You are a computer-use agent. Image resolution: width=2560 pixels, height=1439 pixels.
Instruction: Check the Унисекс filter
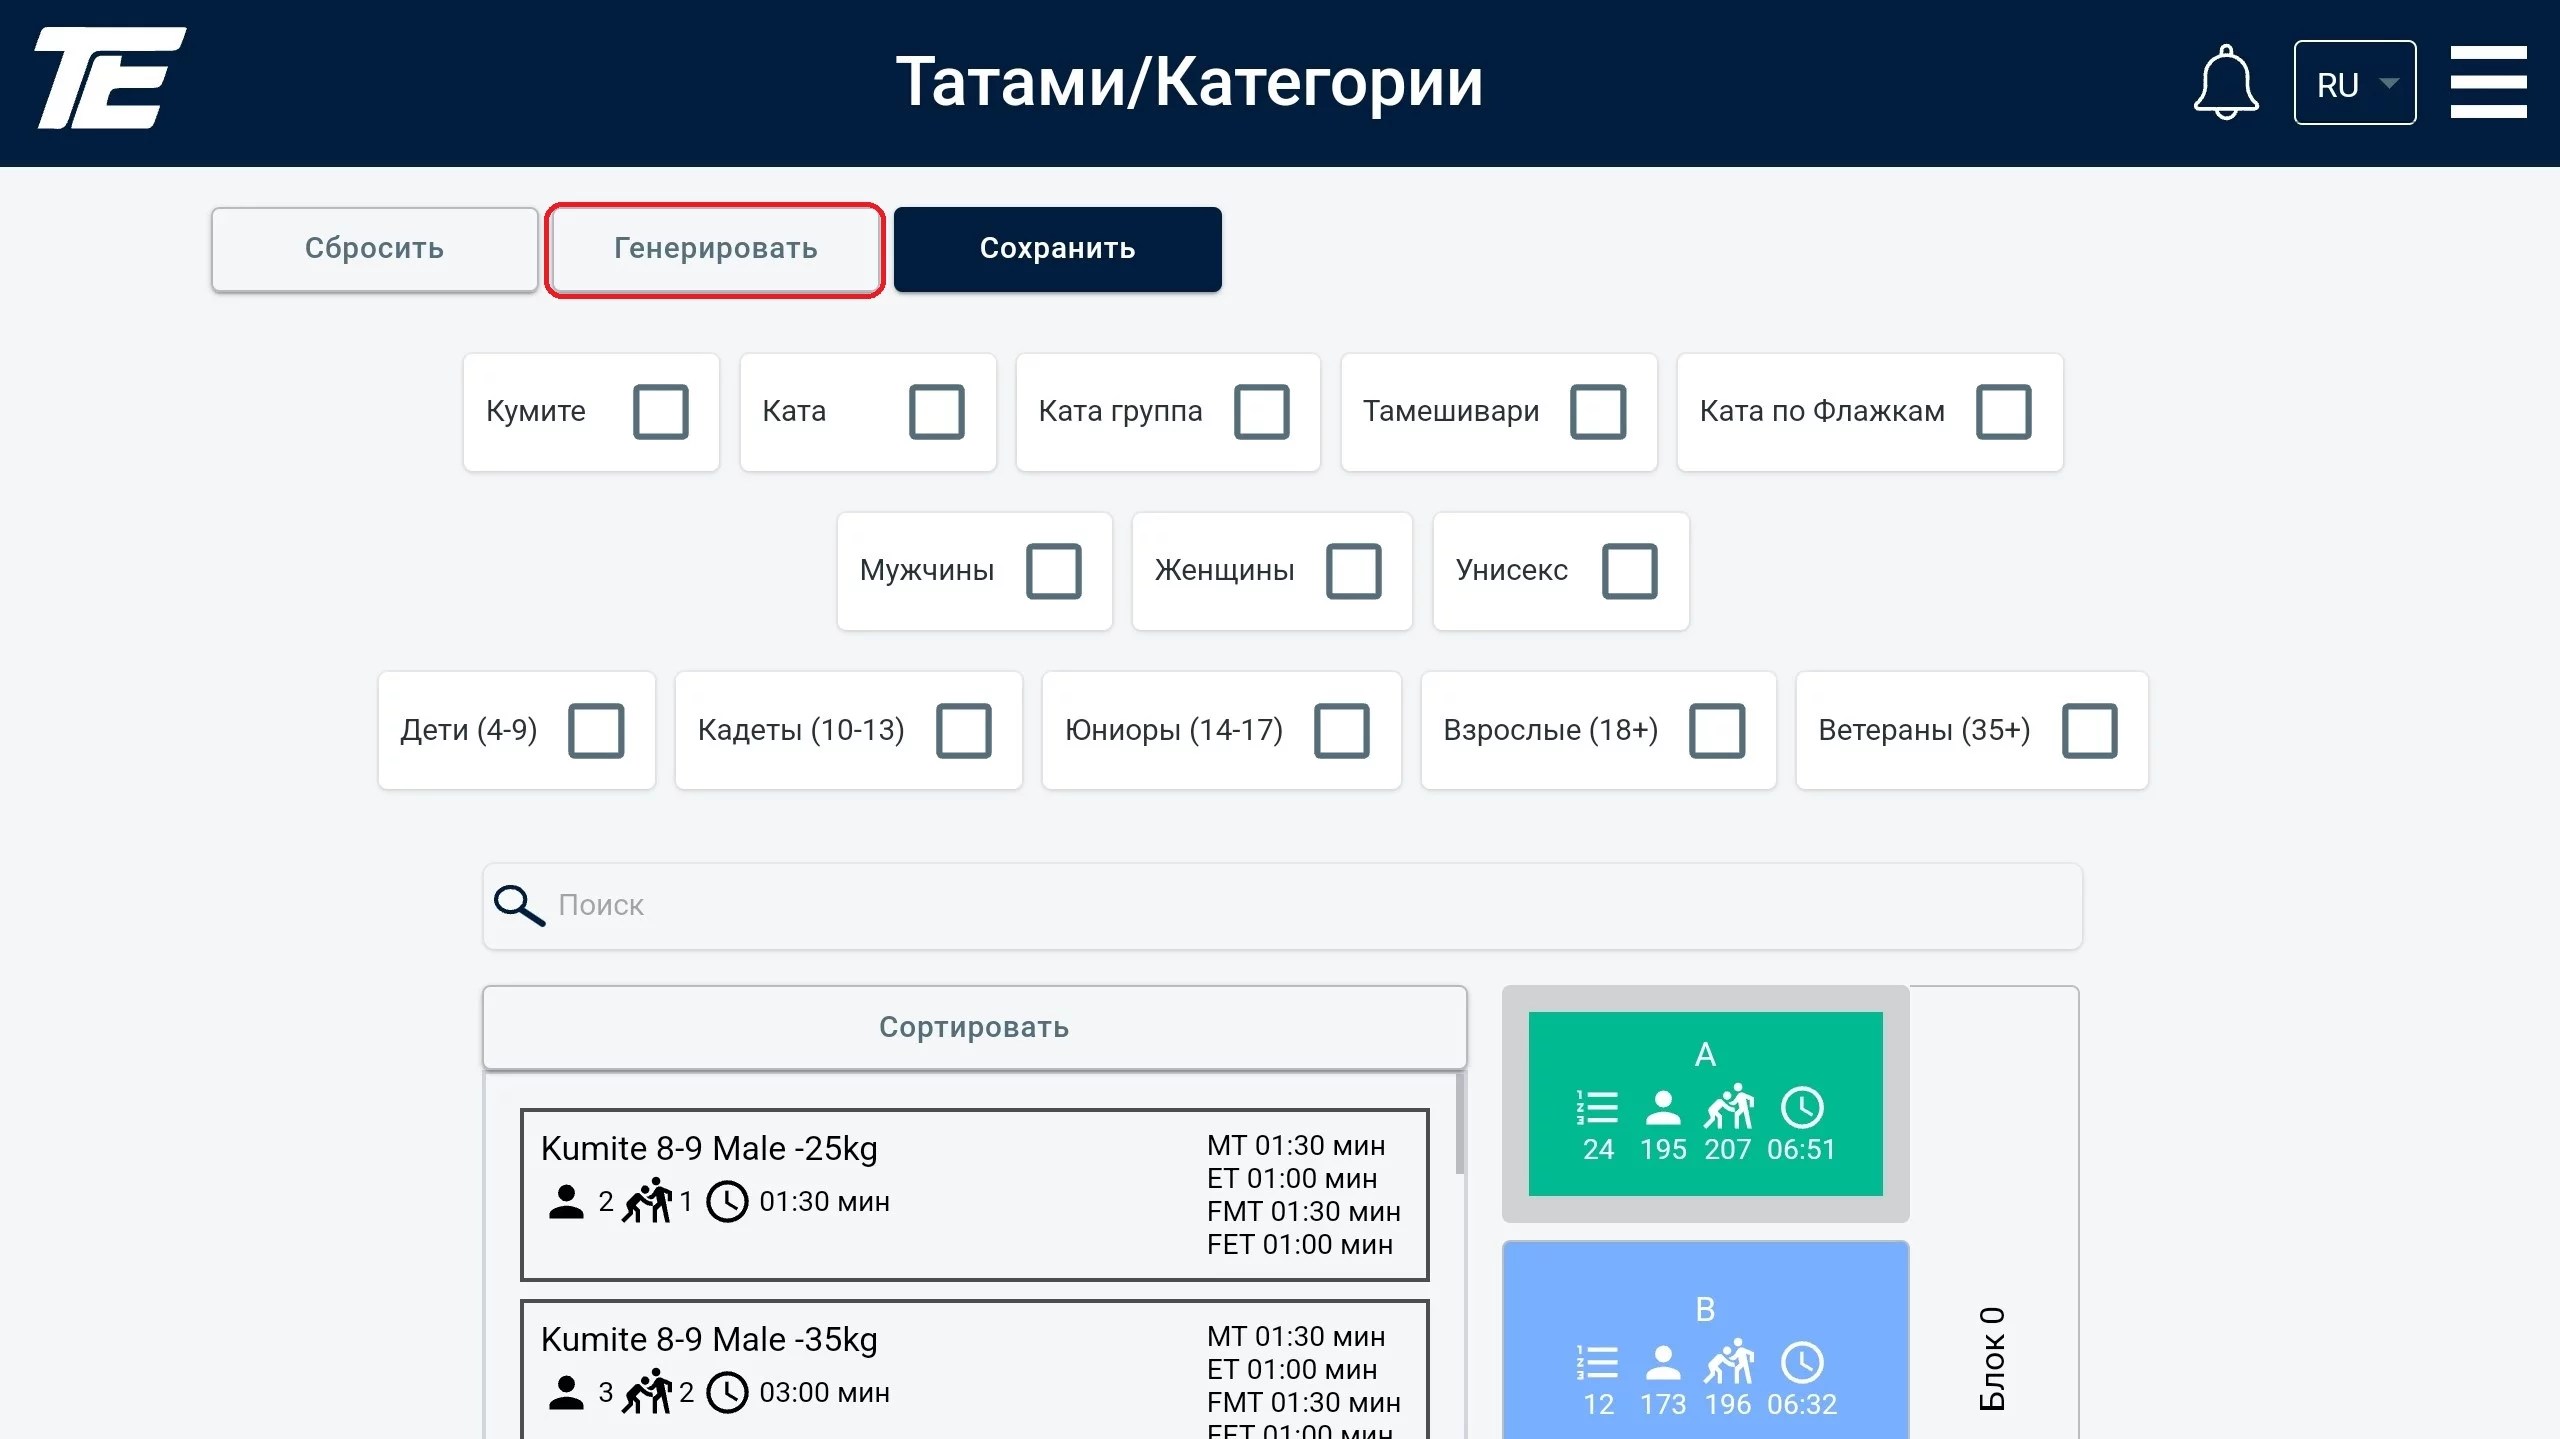click(1630, 571)
